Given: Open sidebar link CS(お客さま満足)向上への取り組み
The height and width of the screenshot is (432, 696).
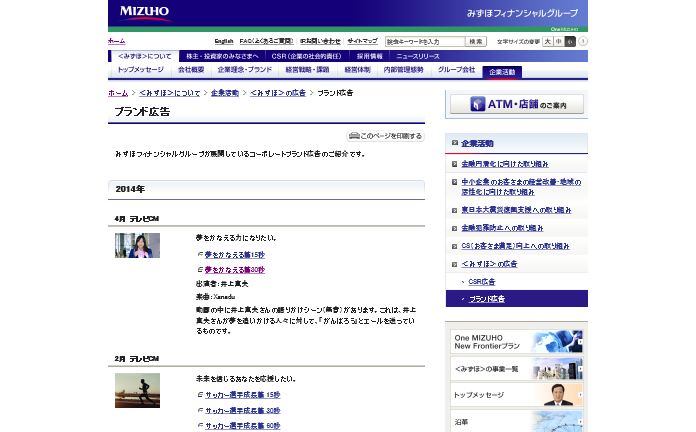Looking at the screenshot, I should point(515,246).
